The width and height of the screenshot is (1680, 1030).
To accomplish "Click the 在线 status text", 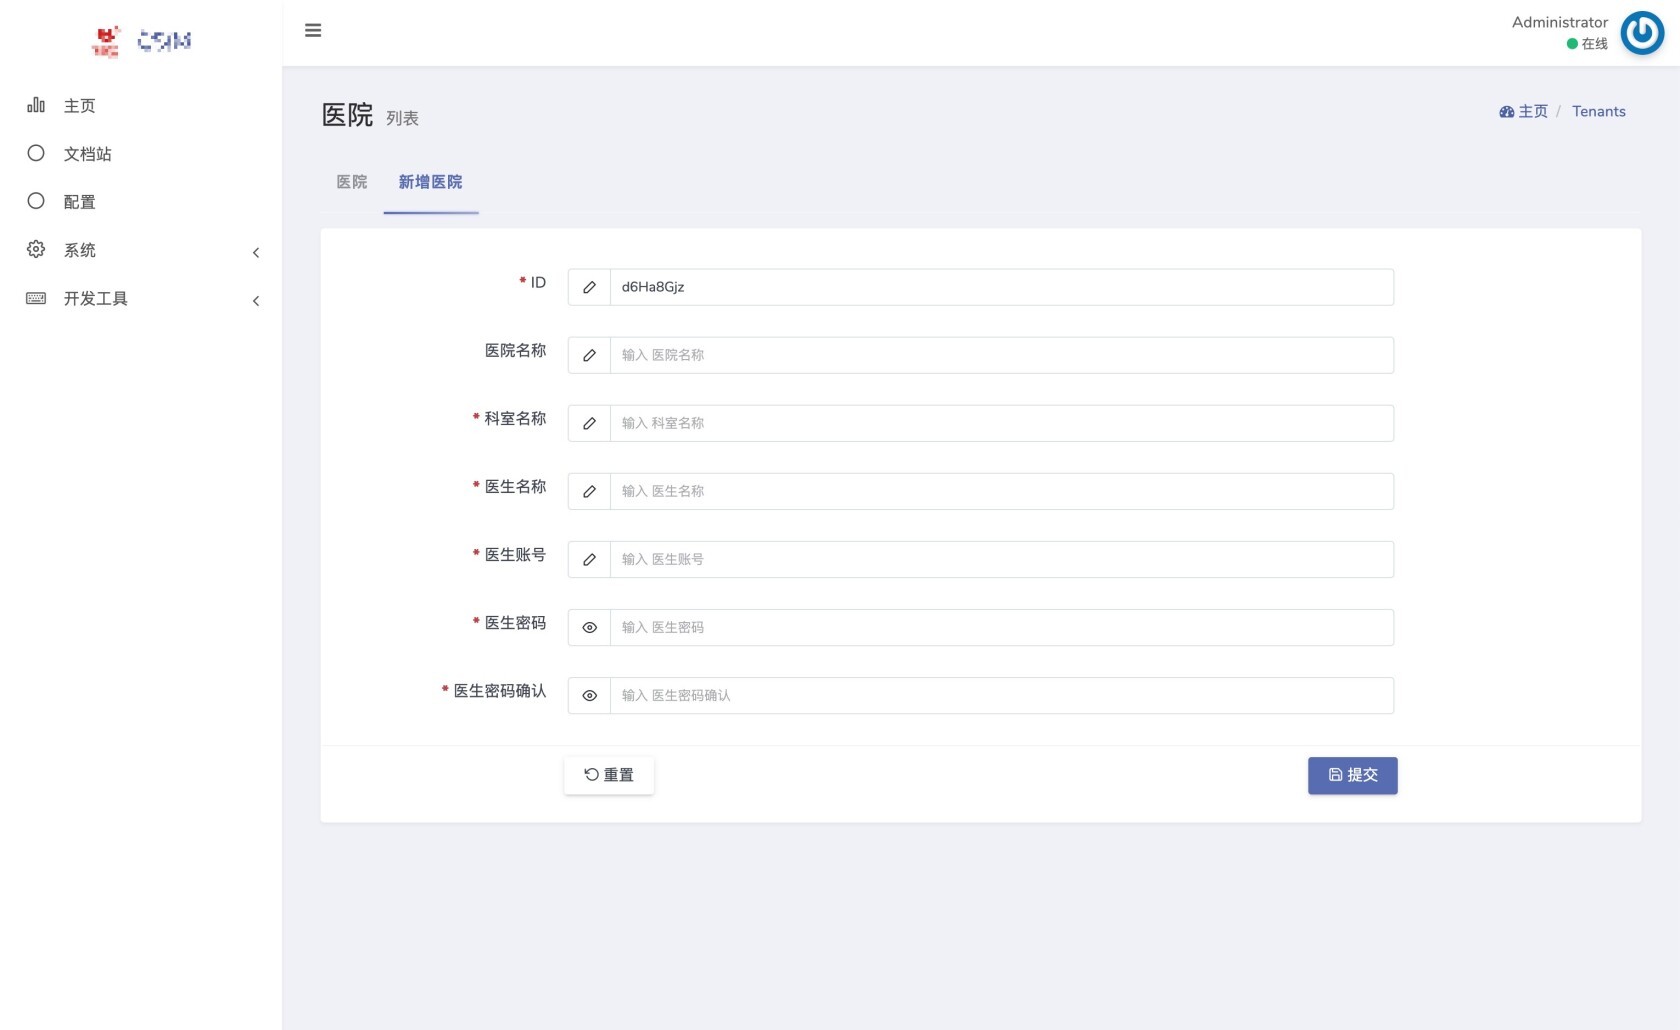I will click(x=1595, y=44).
